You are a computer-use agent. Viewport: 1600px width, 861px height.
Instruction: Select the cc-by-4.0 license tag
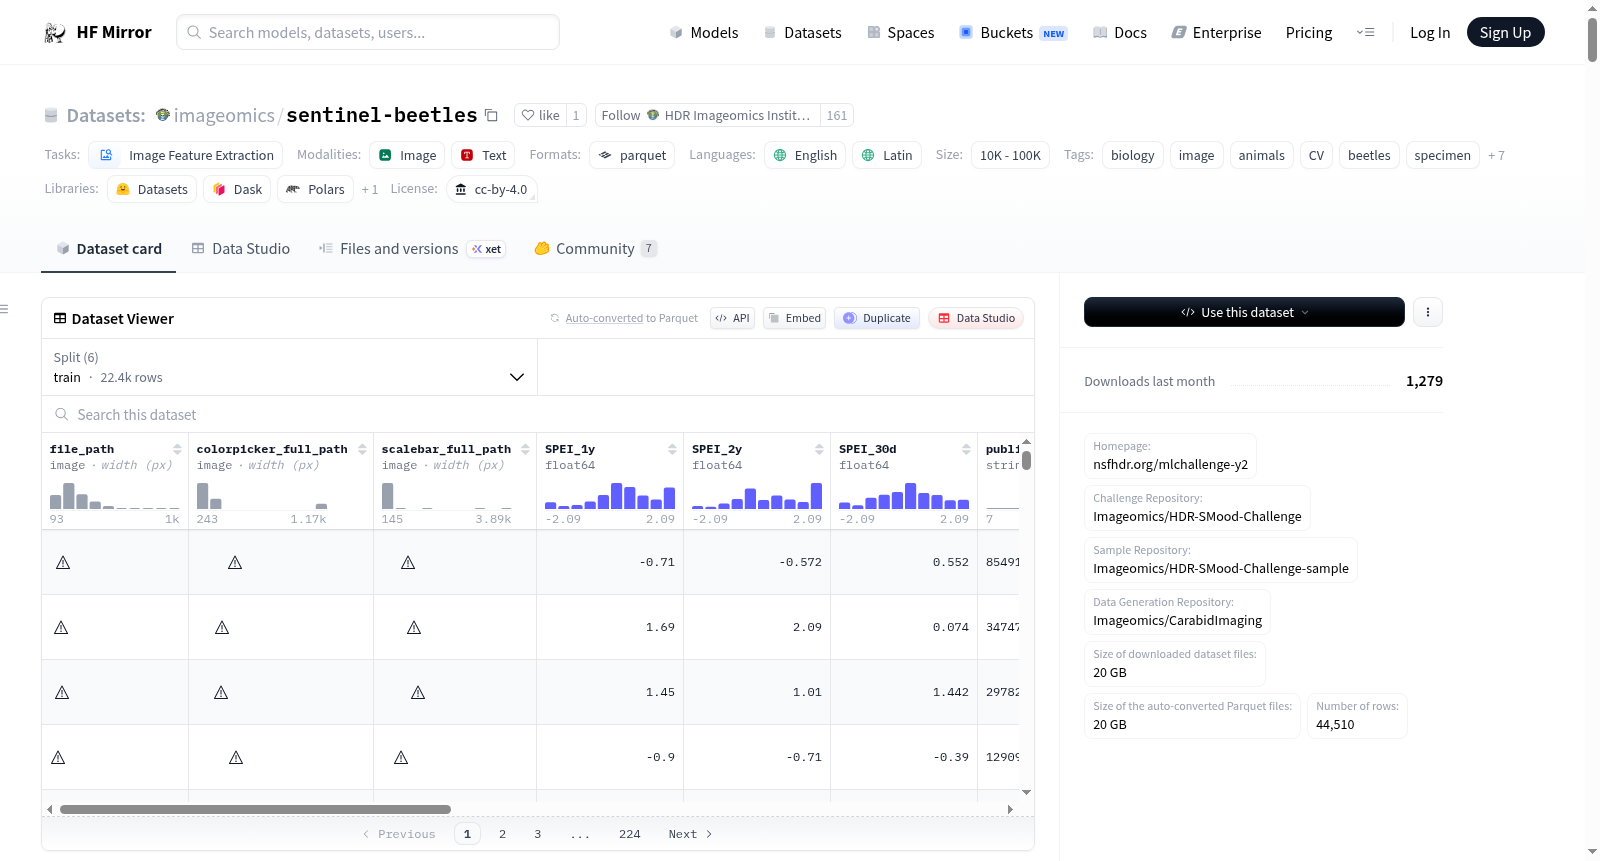click(491, 189)
